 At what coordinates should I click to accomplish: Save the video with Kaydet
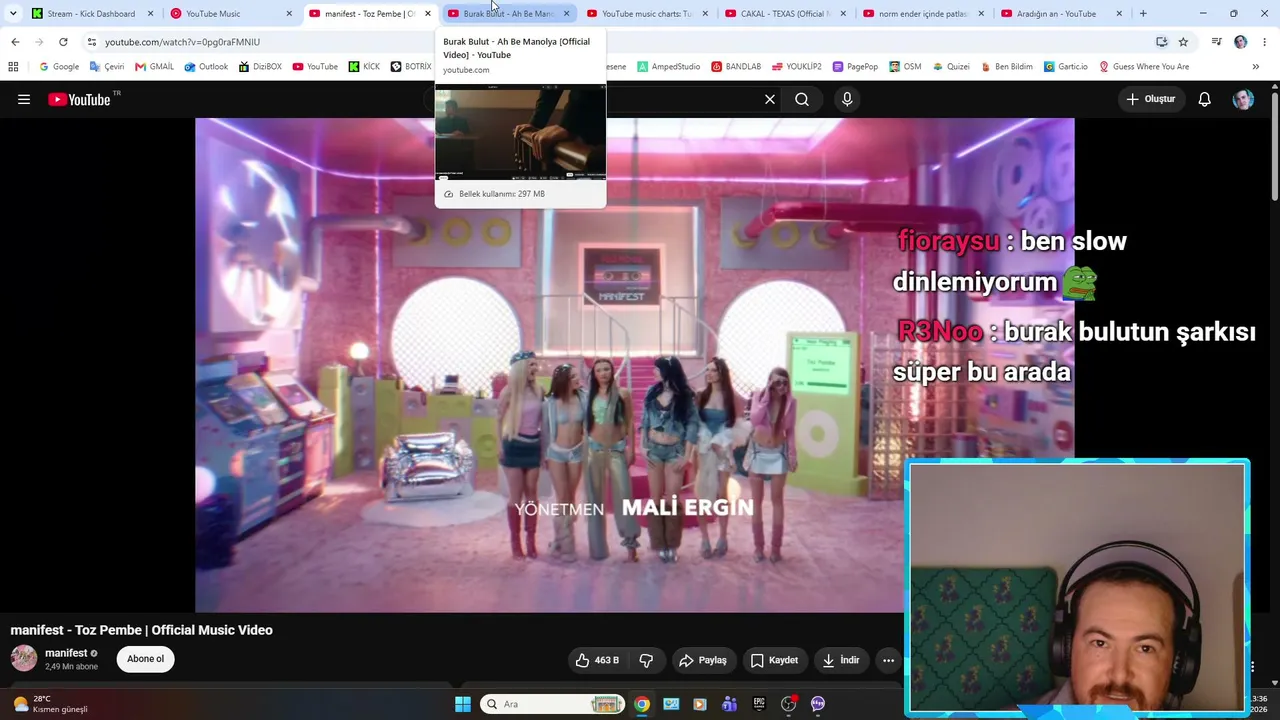(x=775, y=660)
